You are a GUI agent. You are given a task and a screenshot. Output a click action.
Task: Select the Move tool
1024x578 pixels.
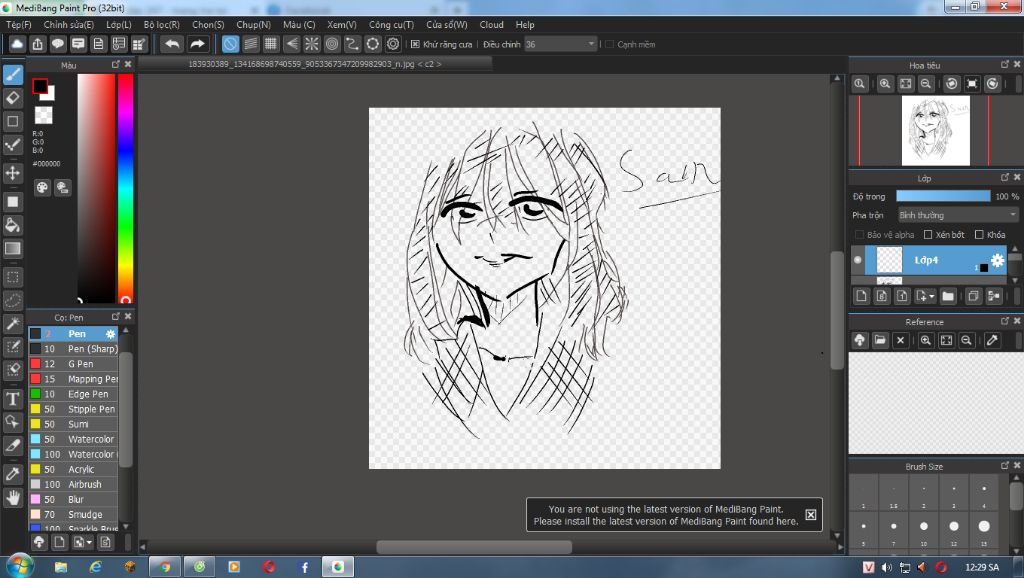[x=12, y=173]
